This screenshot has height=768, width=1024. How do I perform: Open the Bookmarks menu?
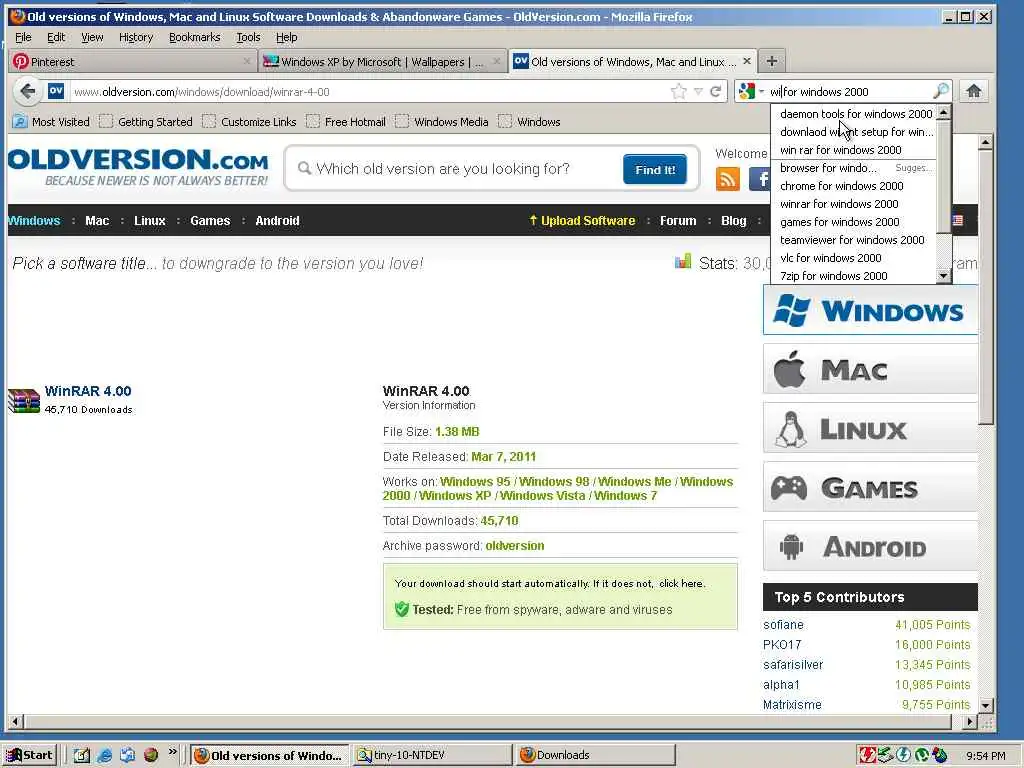pyautogui.click(x=195, y=37)
